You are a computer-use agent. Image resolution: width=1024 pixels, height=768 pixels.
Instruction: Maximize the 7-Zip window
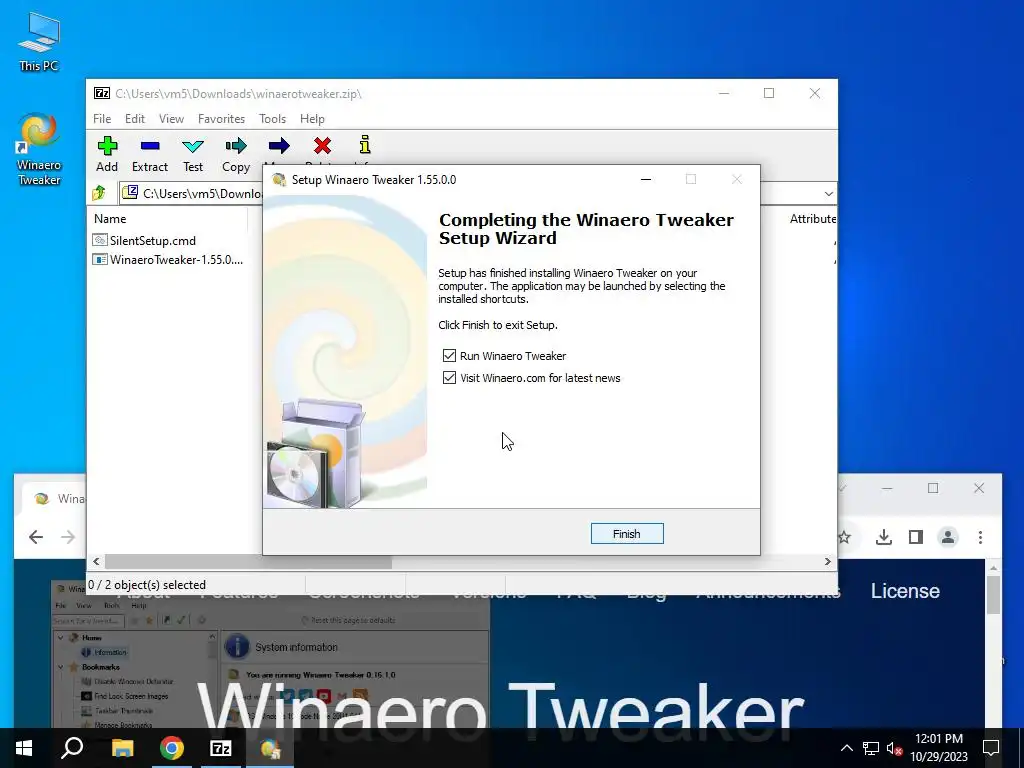(769, 93)
